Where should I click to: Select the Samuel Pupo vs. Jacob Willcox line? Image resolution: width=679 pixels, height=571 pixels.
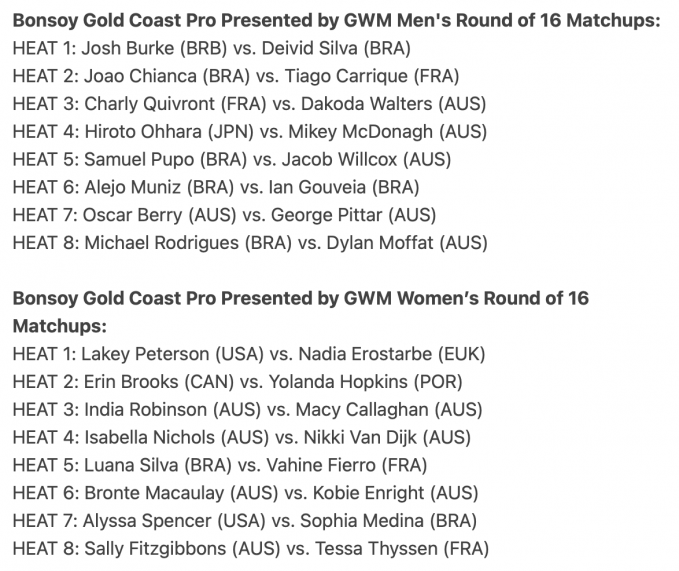232,159
